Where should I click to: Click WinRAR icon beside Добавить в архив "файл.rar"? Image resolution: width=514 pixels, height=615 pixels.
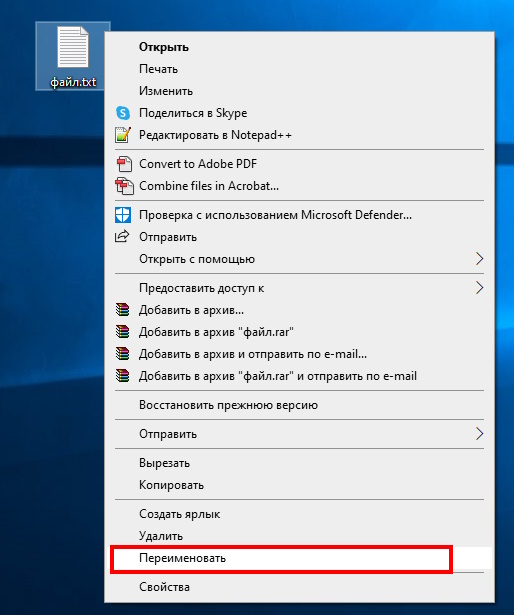coord(122,331)
